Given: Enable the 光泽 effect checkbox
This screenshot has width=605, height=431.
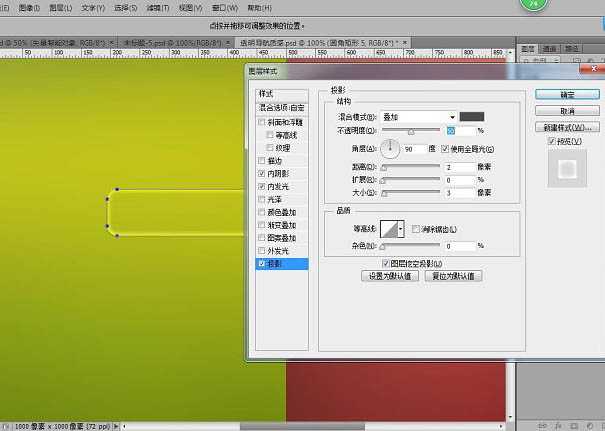Looking at the screenshot, I should pyautogui.click(x=261, y=199).
